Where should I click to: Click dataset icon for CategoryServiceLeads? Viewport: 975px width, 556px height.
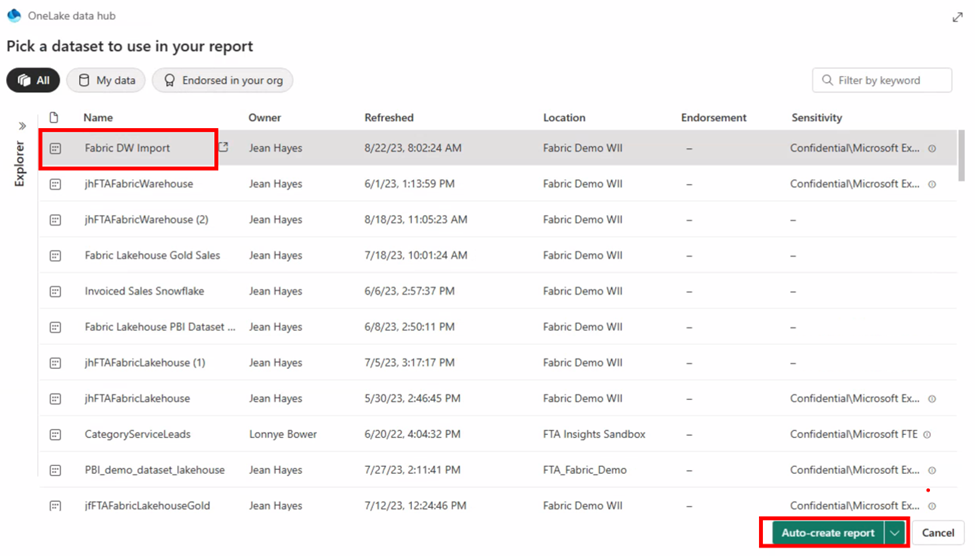55,434
